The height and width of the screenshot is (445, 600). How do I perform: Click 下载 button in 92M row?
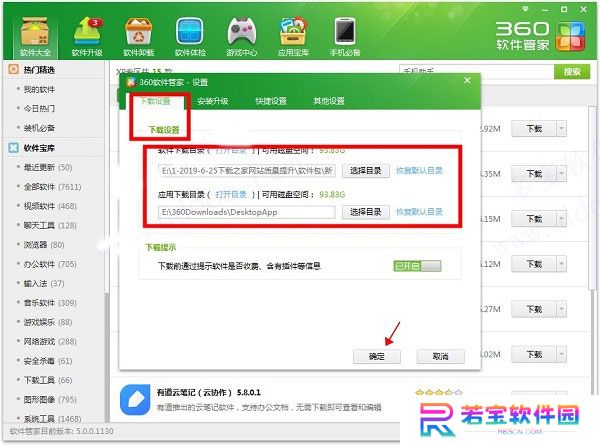(x=534, y=129)
